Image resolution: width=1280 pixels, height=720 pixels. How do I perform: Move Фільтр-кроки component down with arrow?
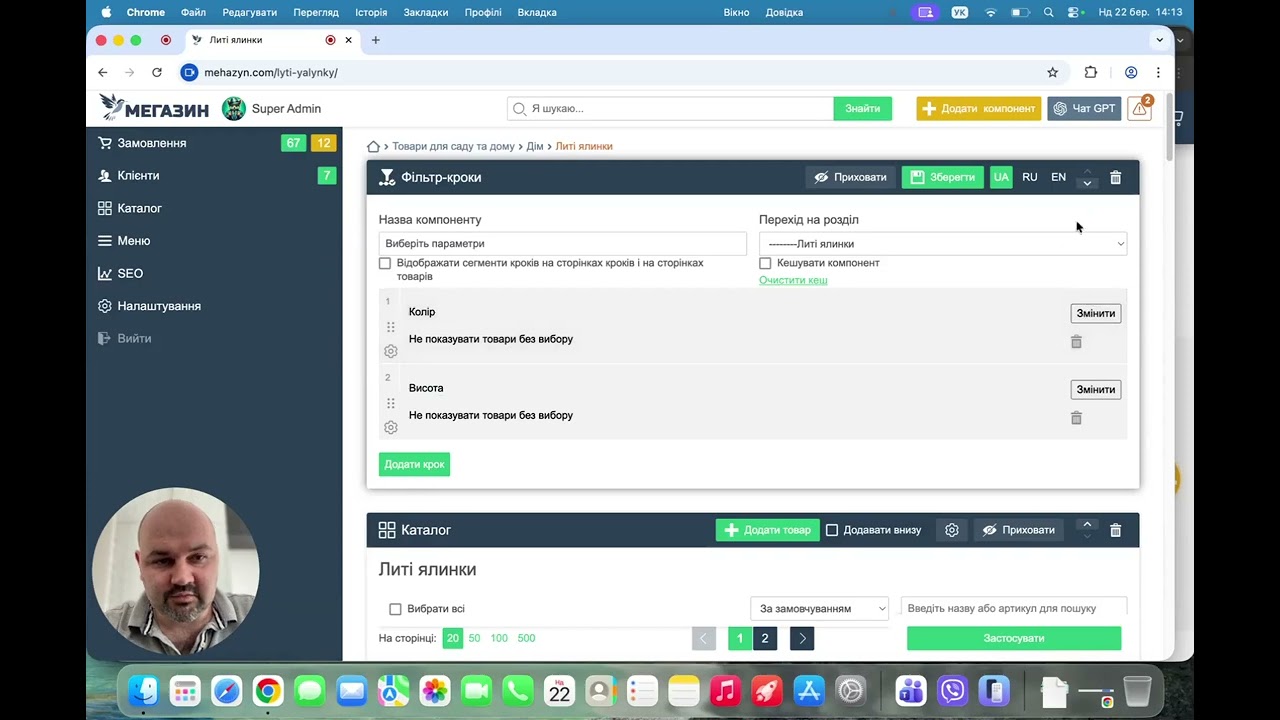pos(1087,183)
